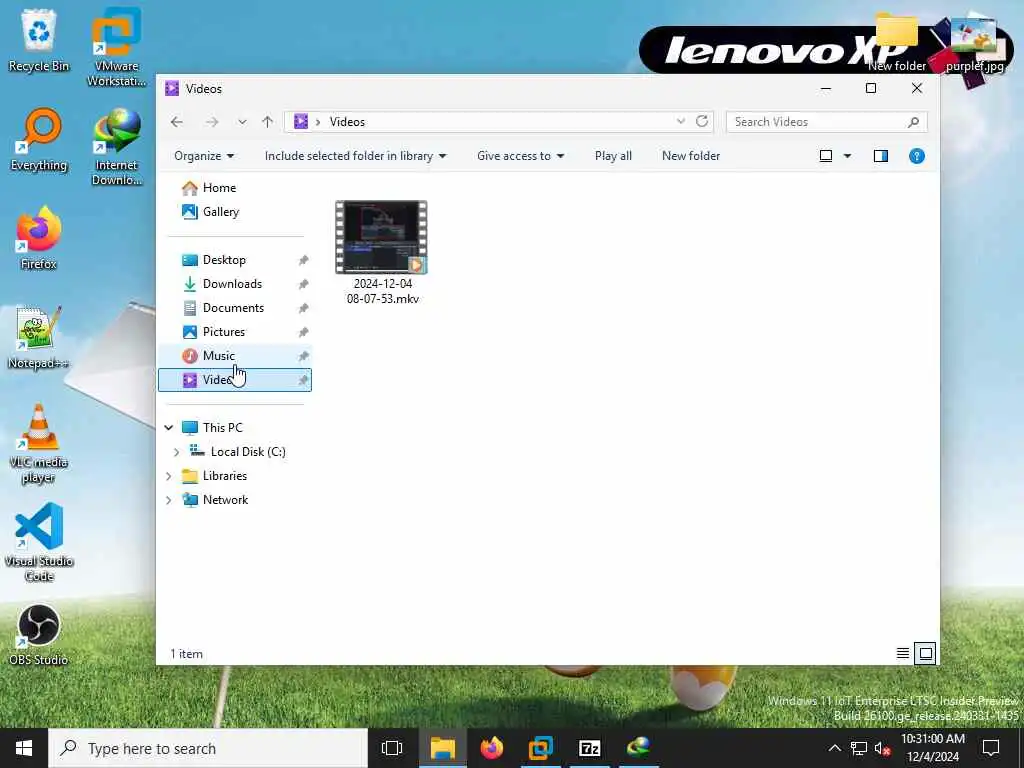This screenshot has height=768, width=1024.
Task: Open the Give access to menu
Action: point(520,156)
